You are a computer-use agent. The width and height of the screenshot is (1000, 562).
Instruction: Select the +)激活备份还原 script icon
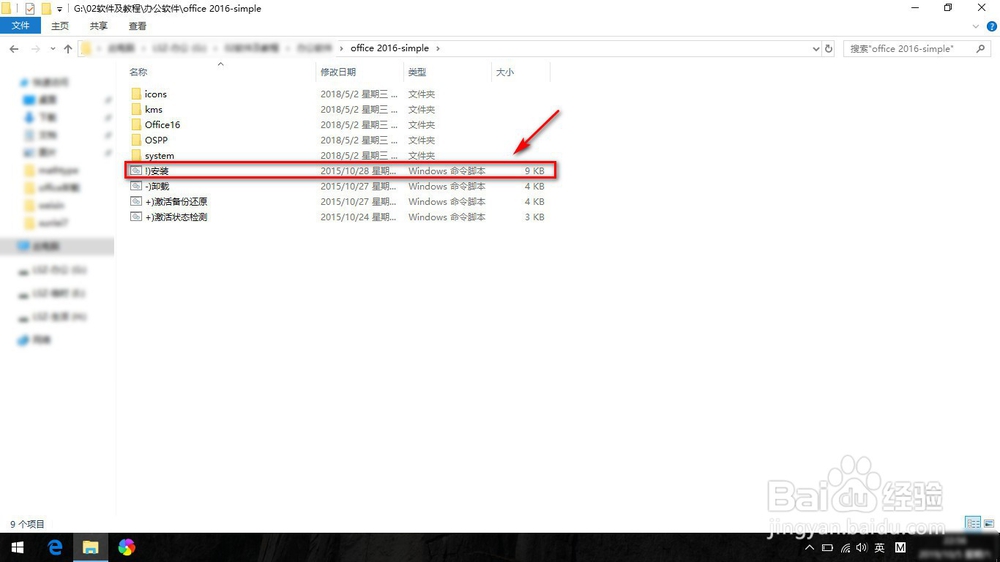point(136,201)
